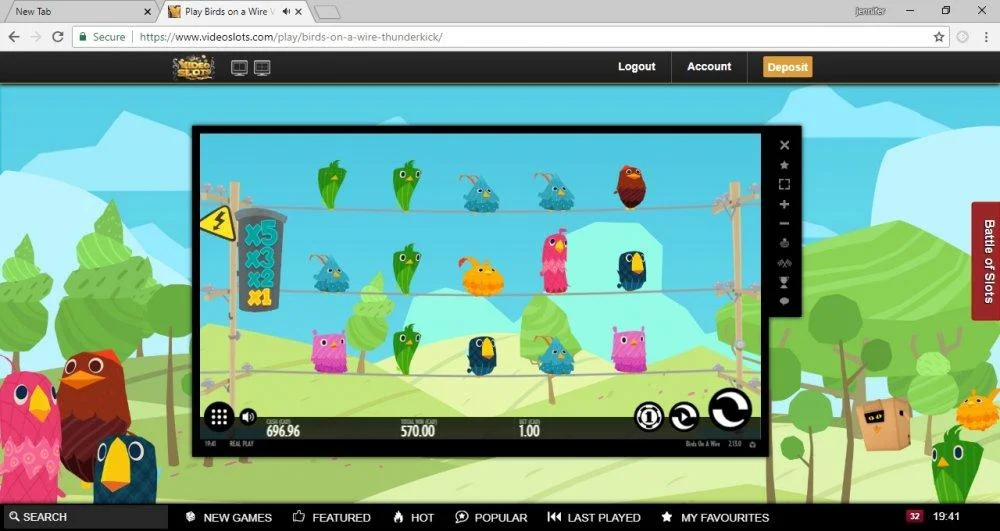The width and height of the screenshot is (1000, 531).
Task: Open the Account page
Action: (x=709, y=66)
